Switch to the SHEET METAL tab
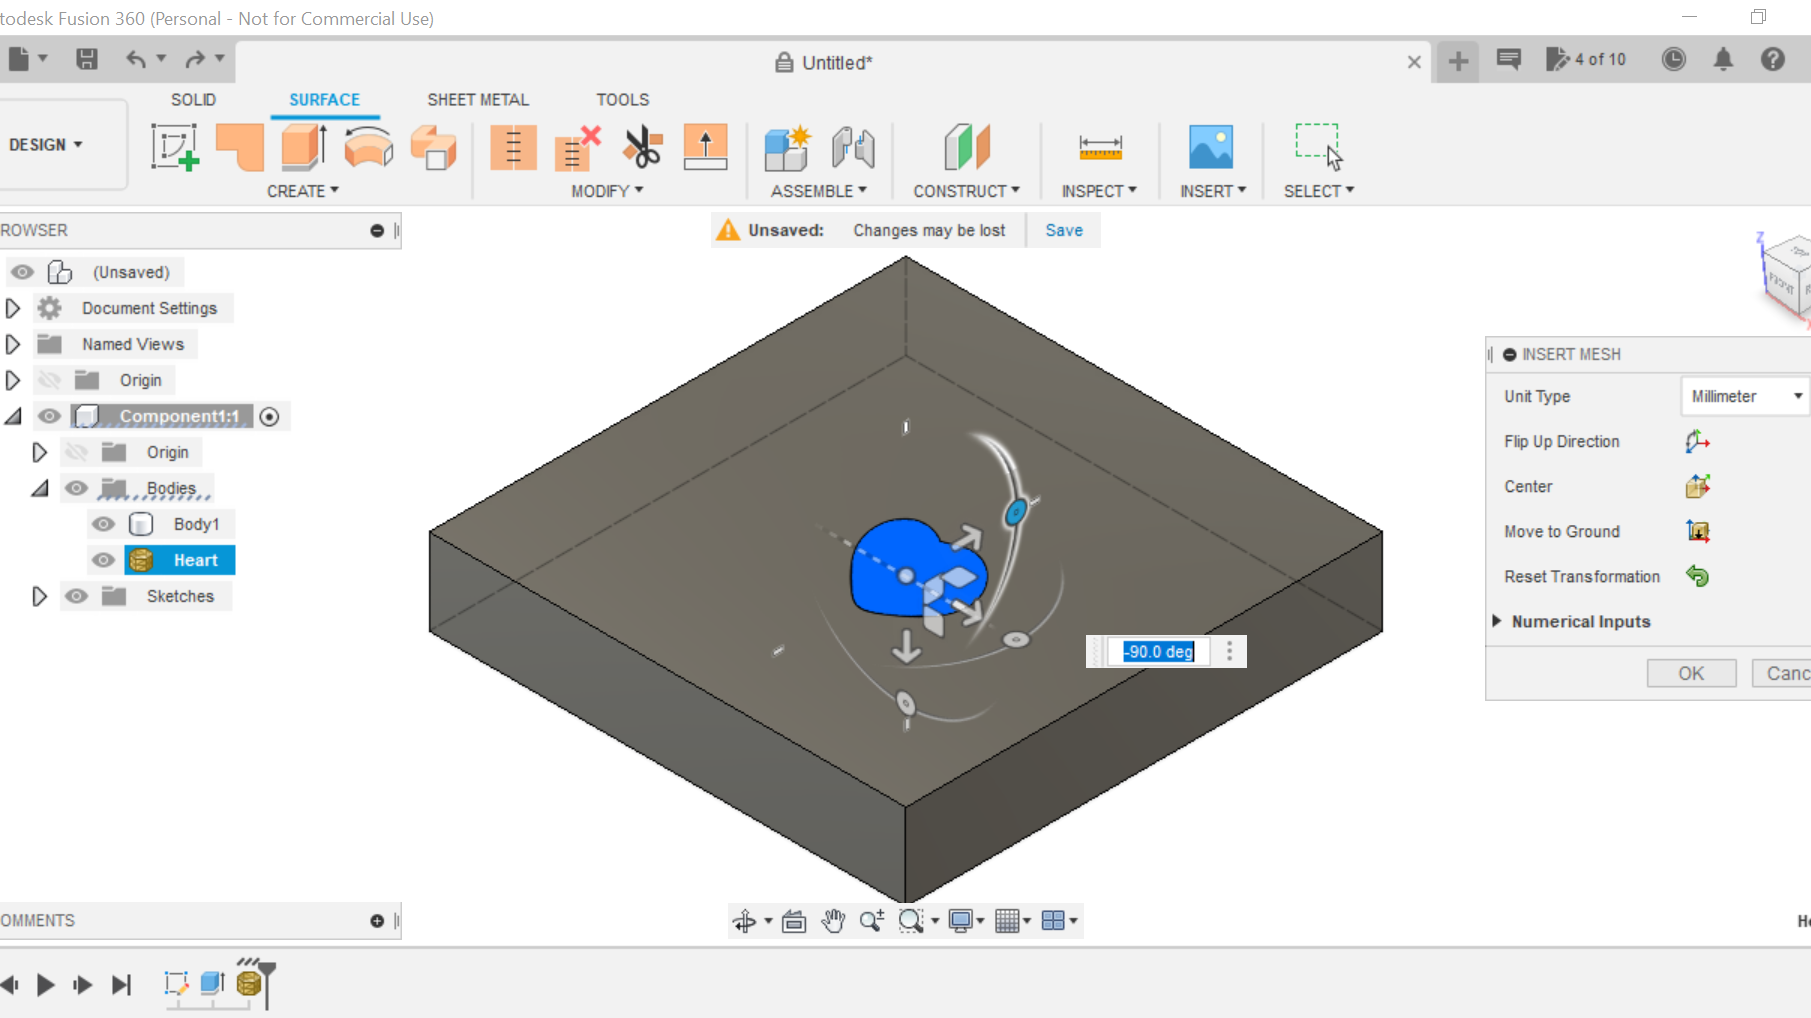 click(x=477, y=99)
